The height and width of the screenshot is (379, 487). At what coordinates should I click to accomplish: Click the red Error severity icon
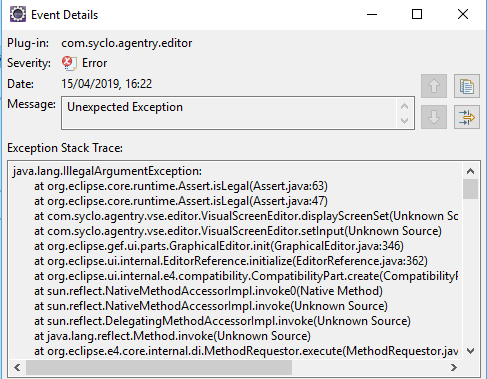click(x=69, y=63)
